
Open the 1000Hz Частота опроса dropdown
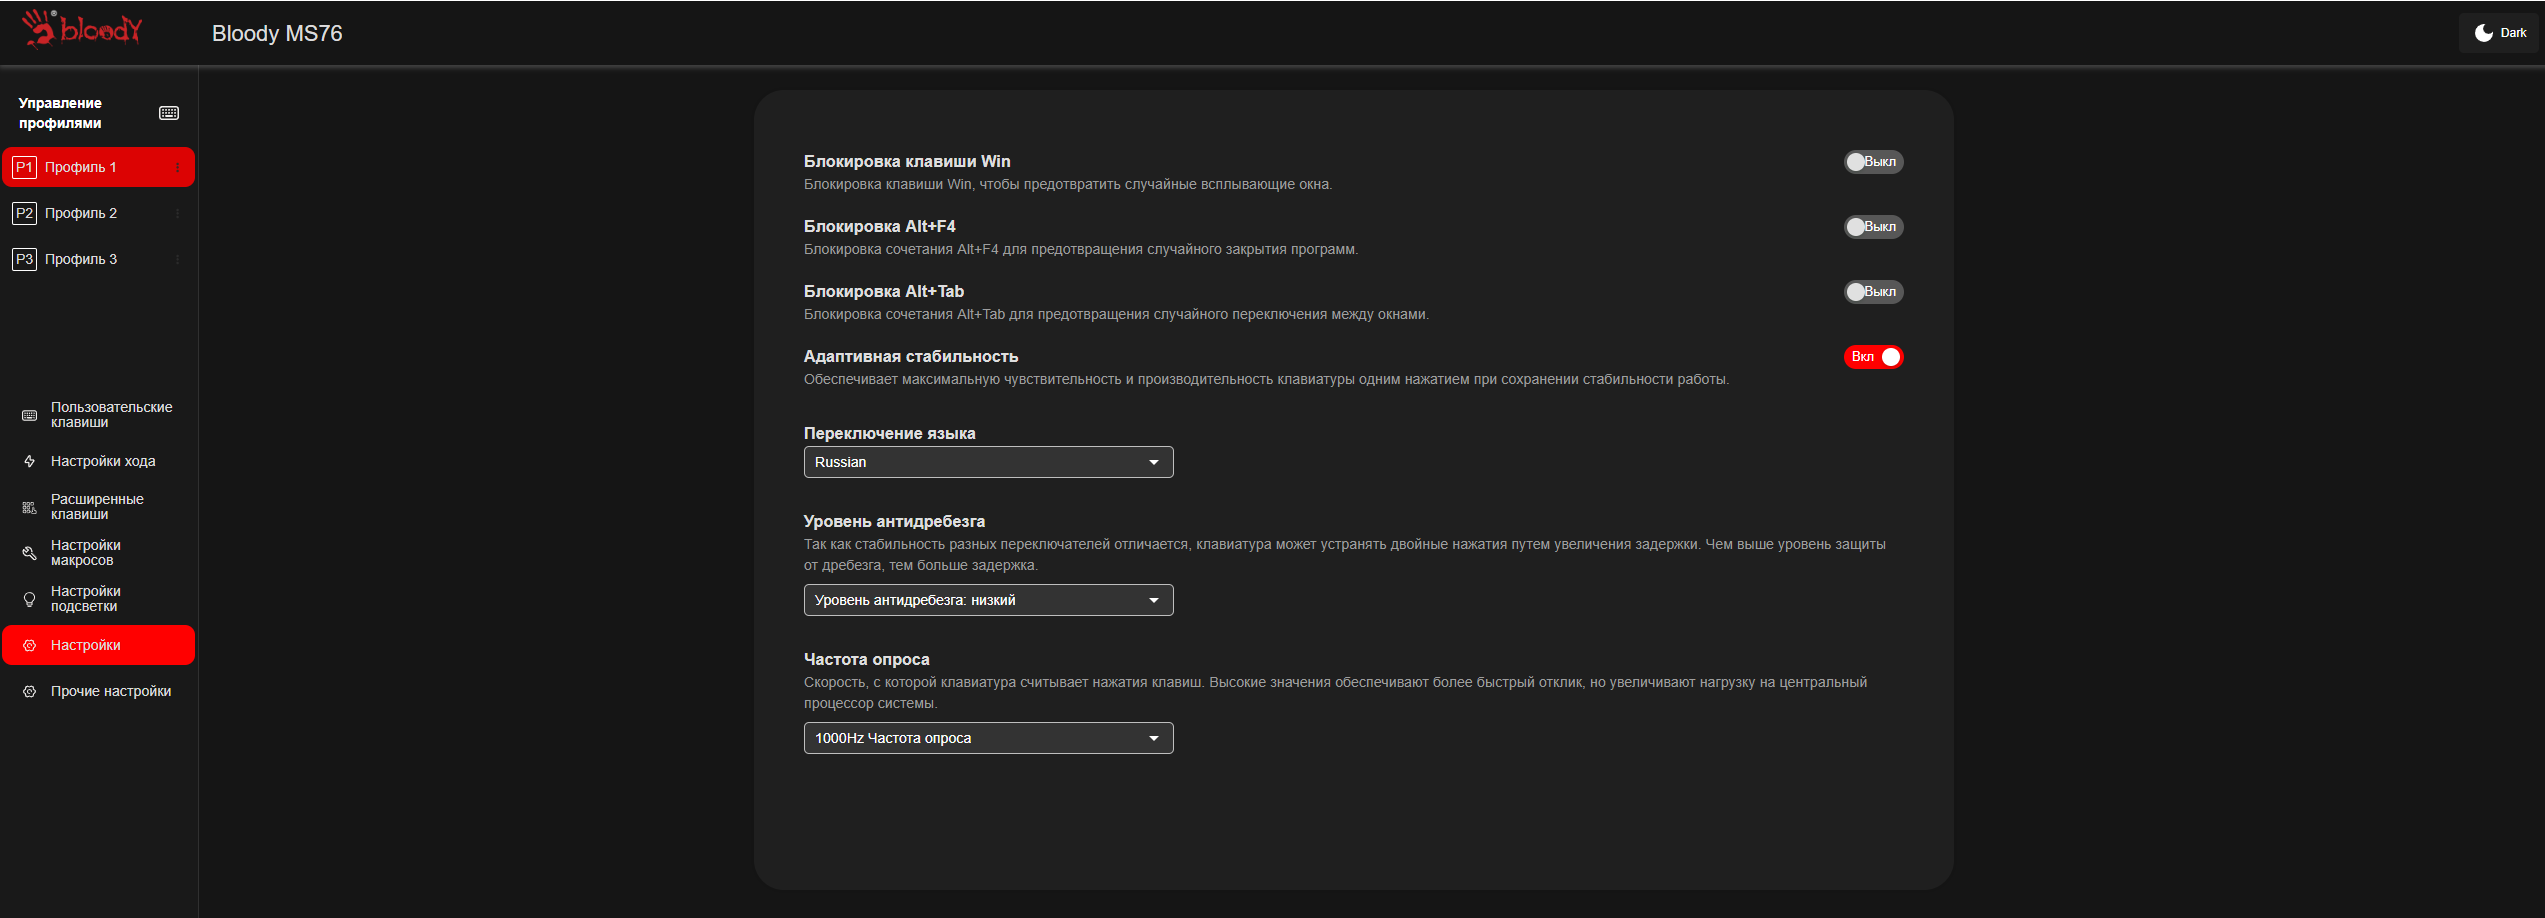[x=988, y=738]
